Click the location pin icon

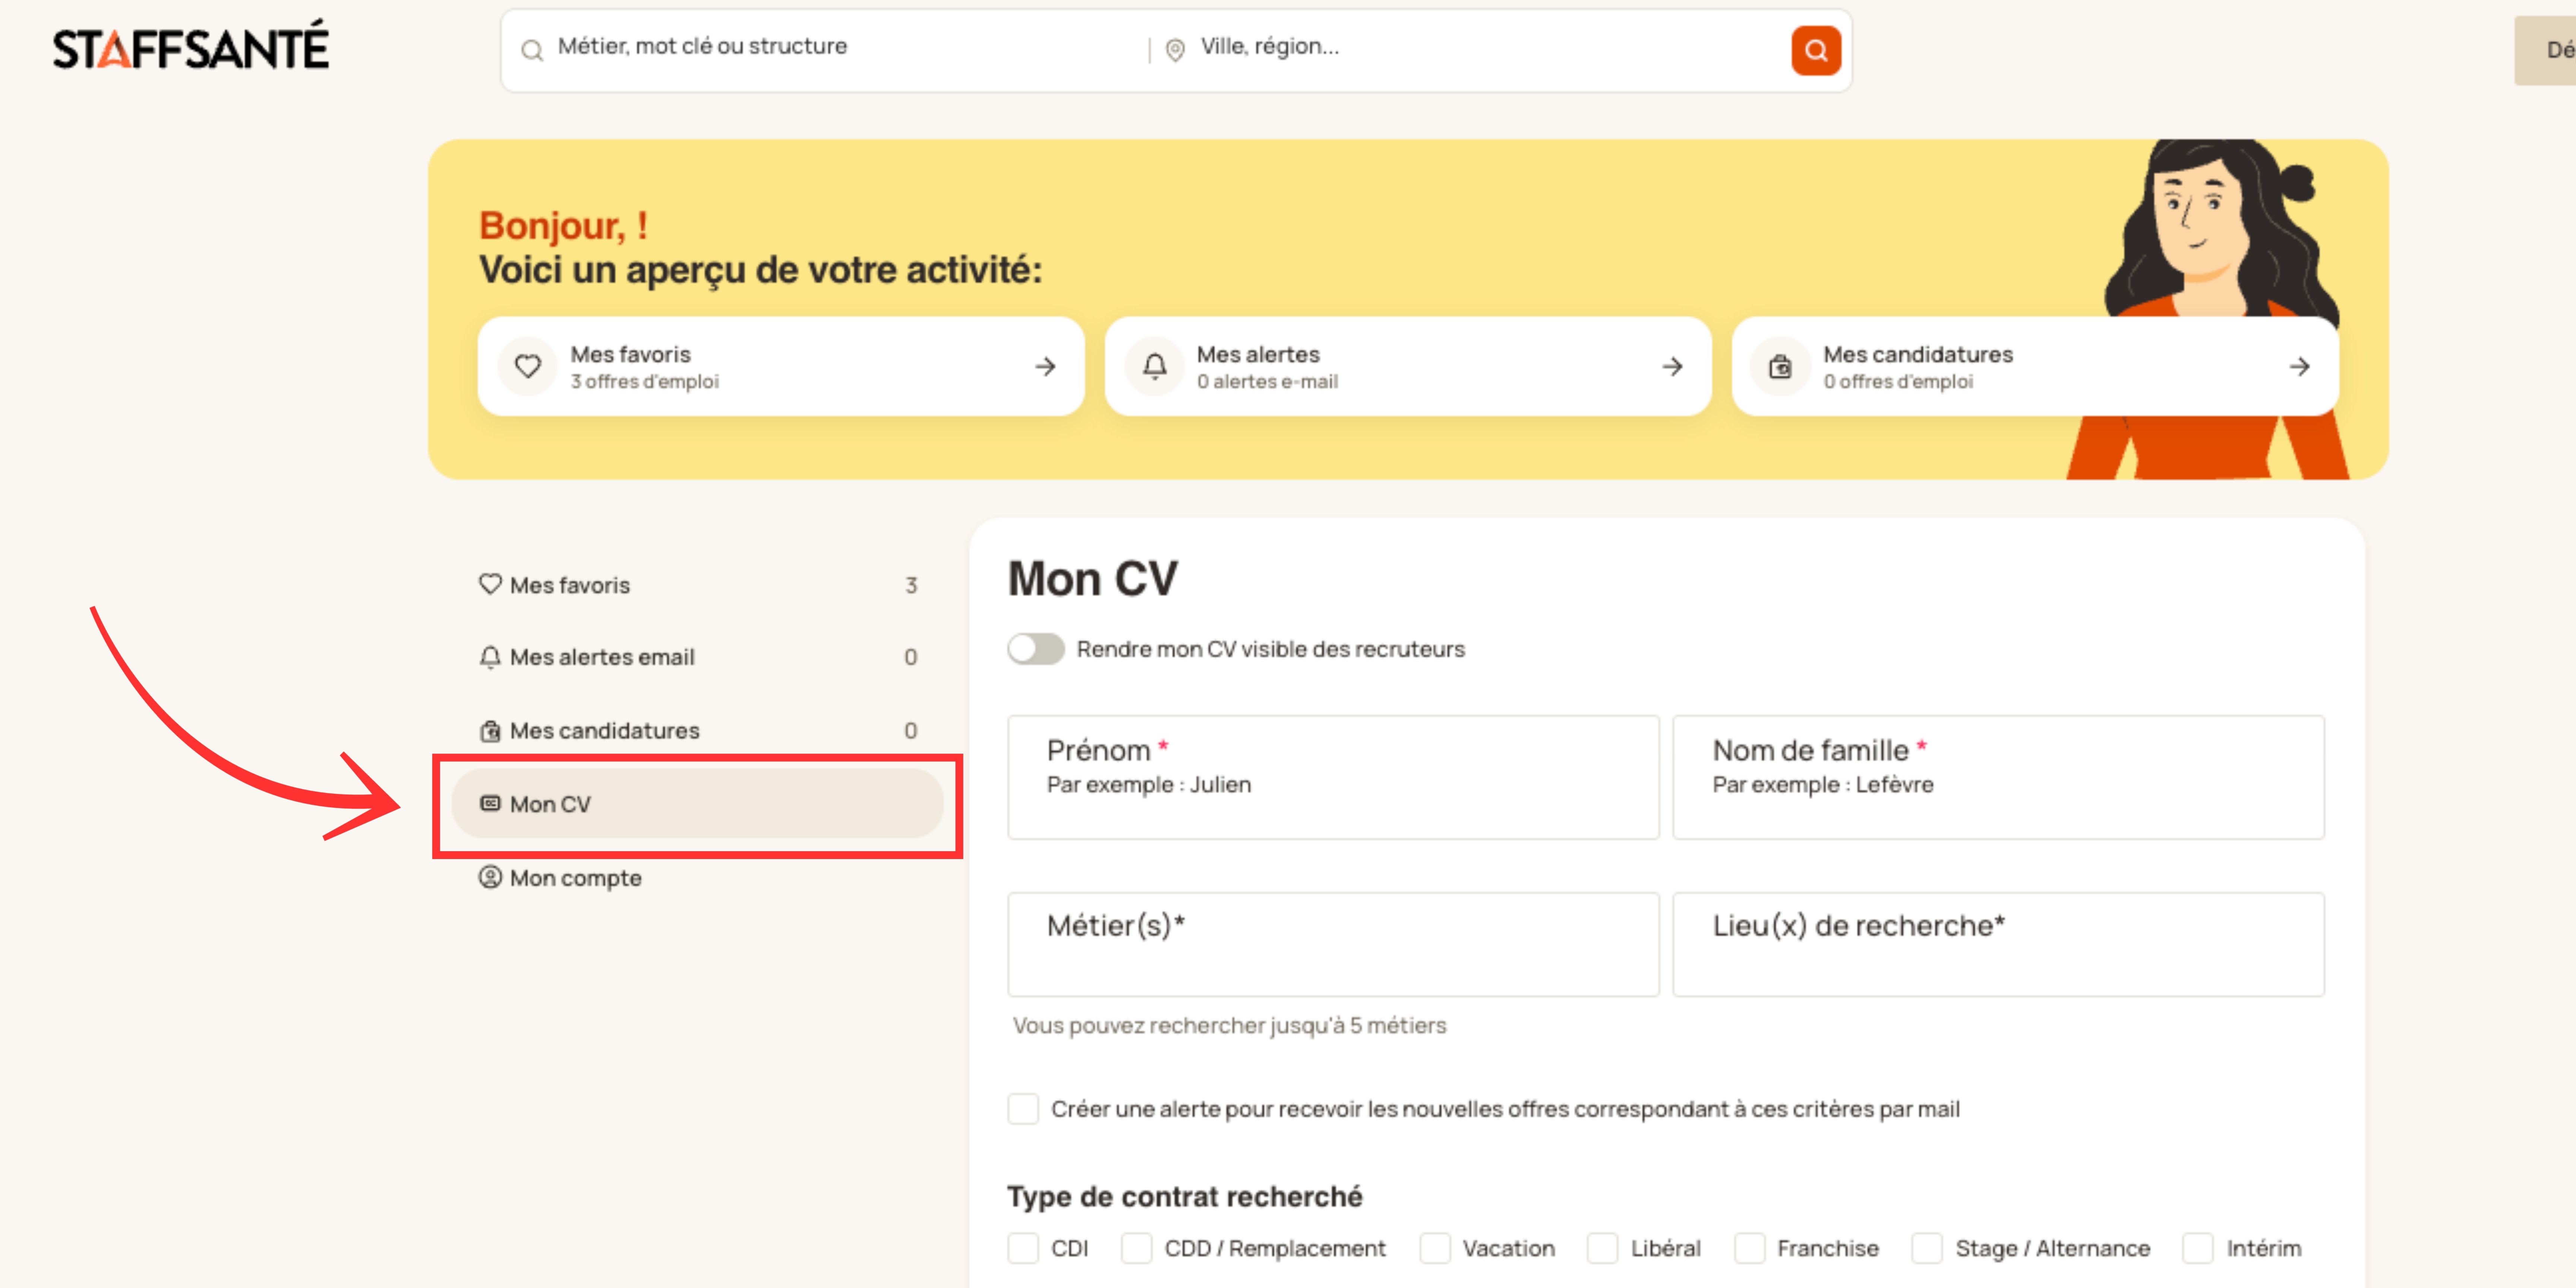pyautogui.click(x=1175, y=50)
